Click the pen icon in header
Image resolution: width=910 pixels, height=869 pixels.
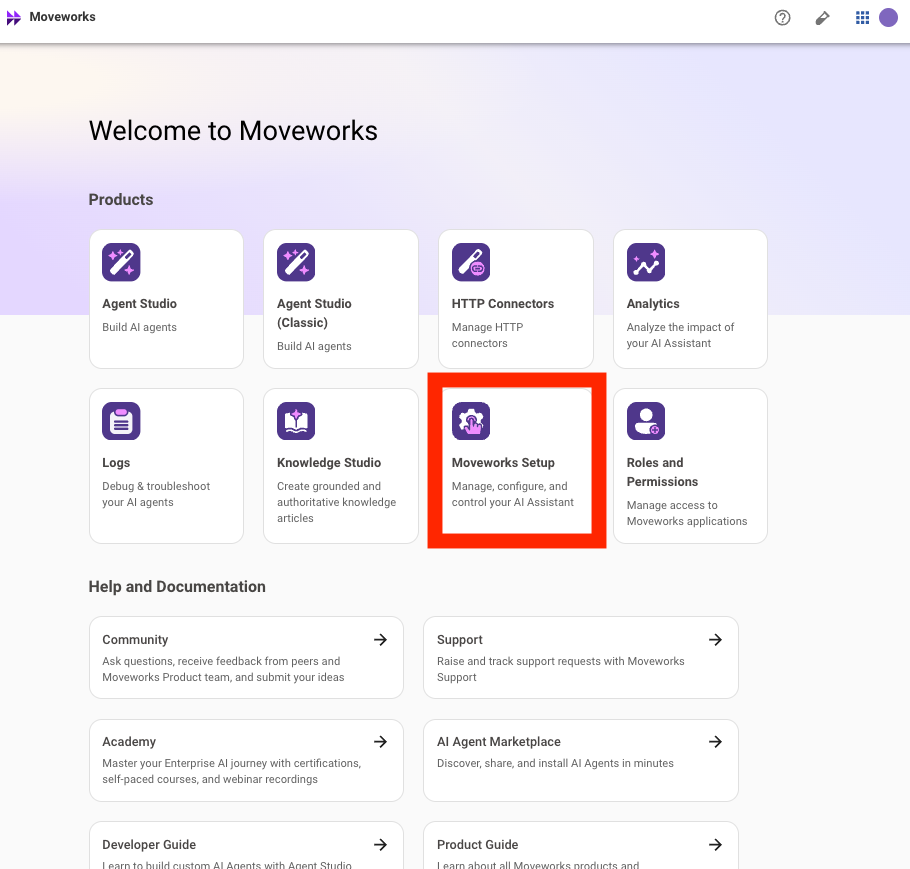(x=823, y=18)
